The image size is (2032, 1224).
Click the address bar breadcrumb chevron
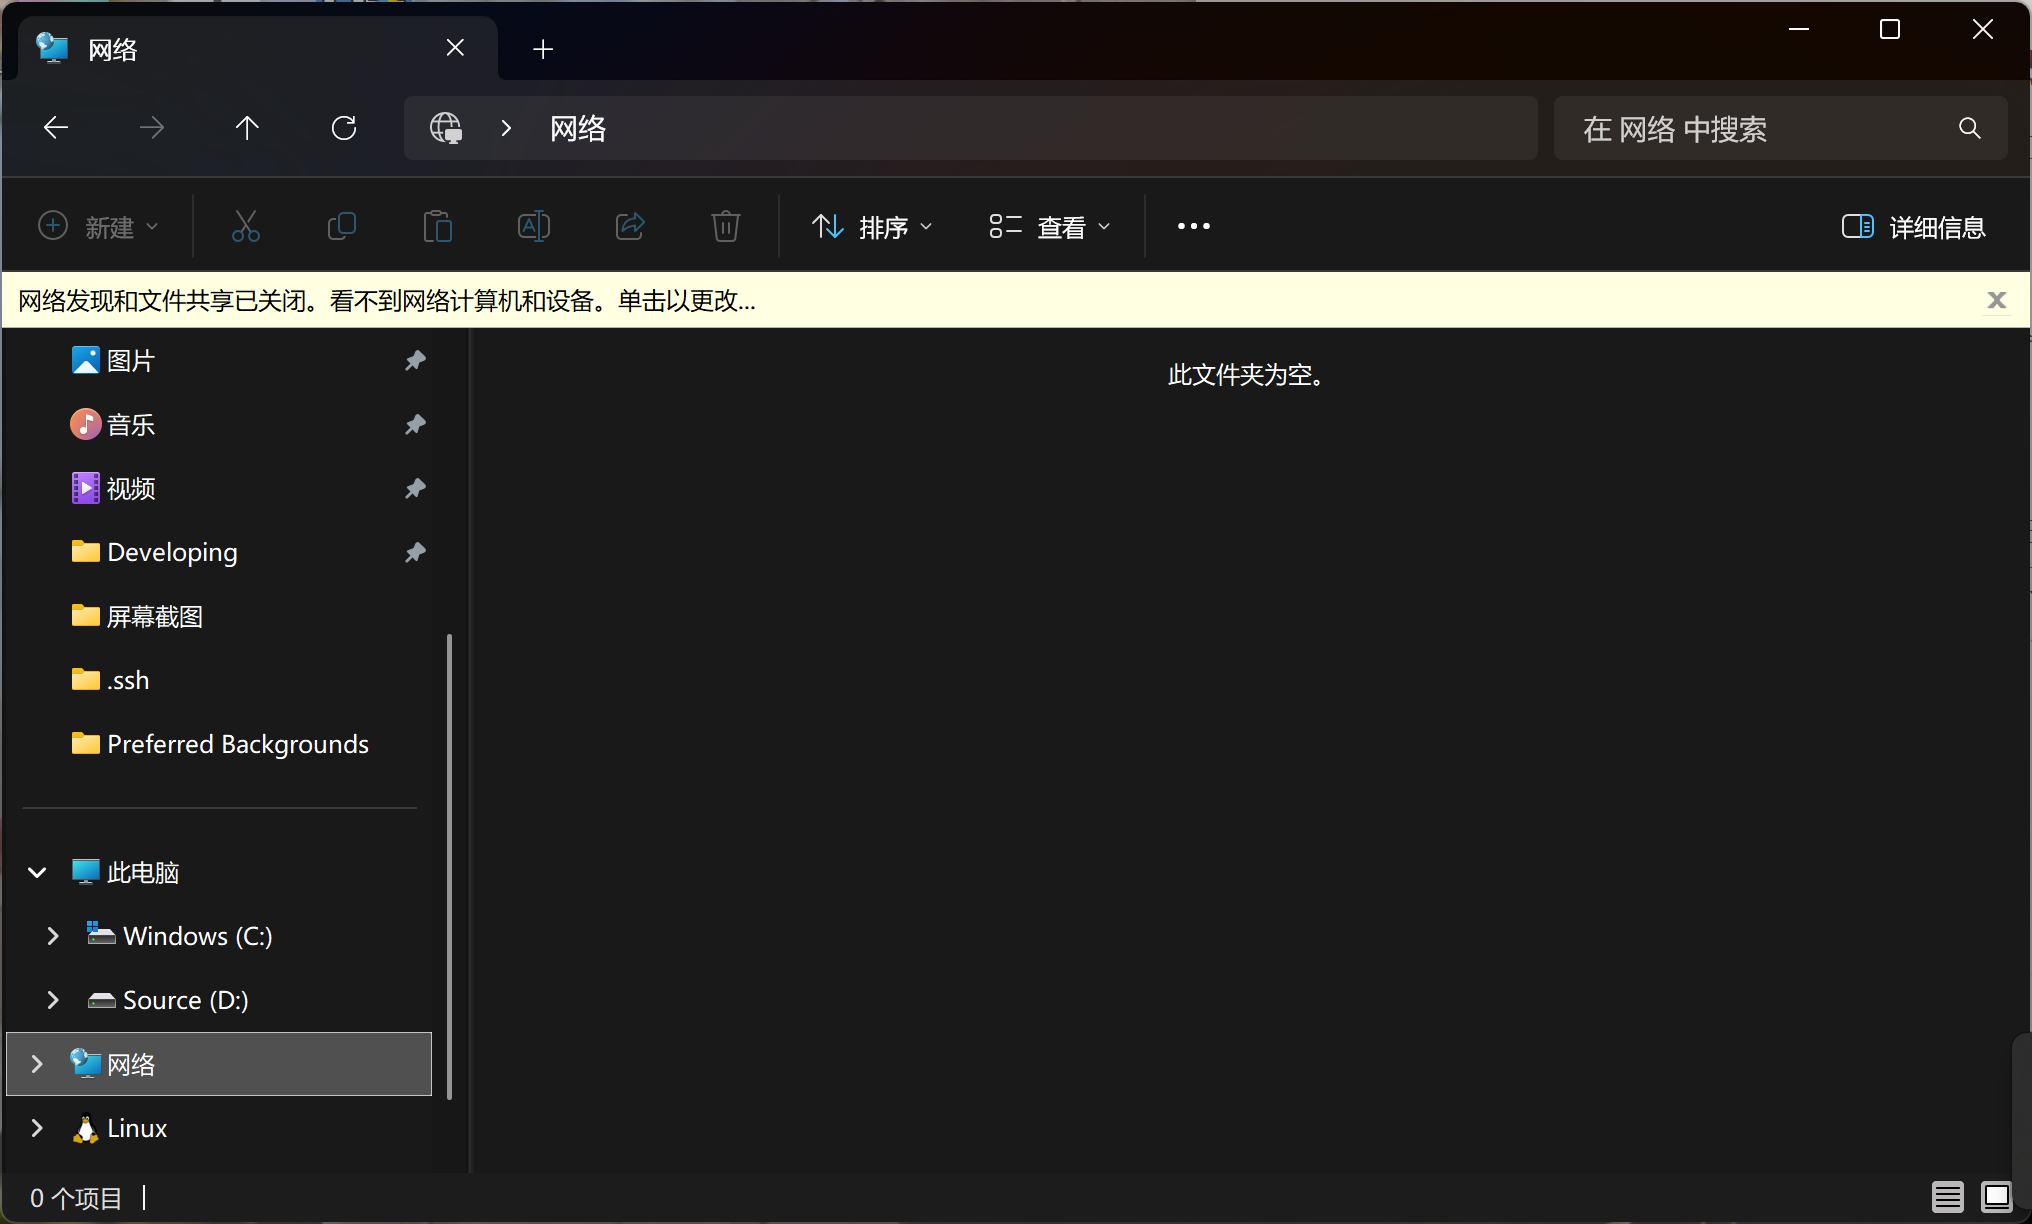click(x=506, y=128)
